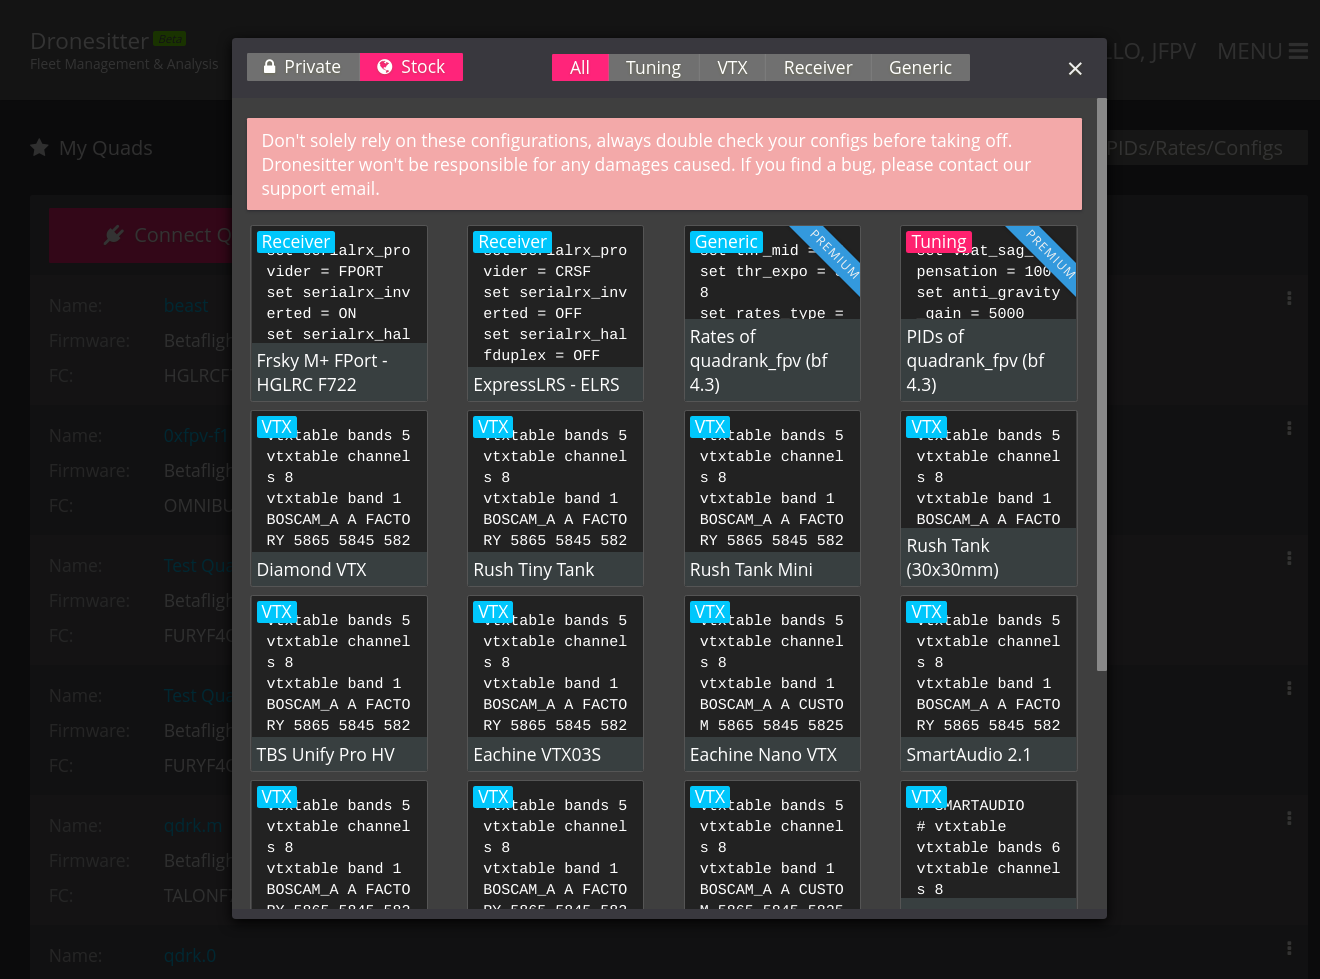Show only Receiver configs
This screenshot has width=1320, height=979.
tap(817, 68)
